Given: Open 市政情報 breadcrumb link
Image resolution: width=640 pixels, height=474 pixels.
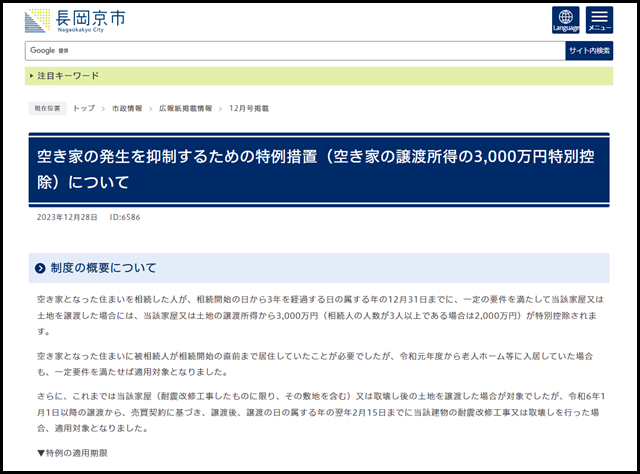Looking at the screenshot, I should click(127, 108).
